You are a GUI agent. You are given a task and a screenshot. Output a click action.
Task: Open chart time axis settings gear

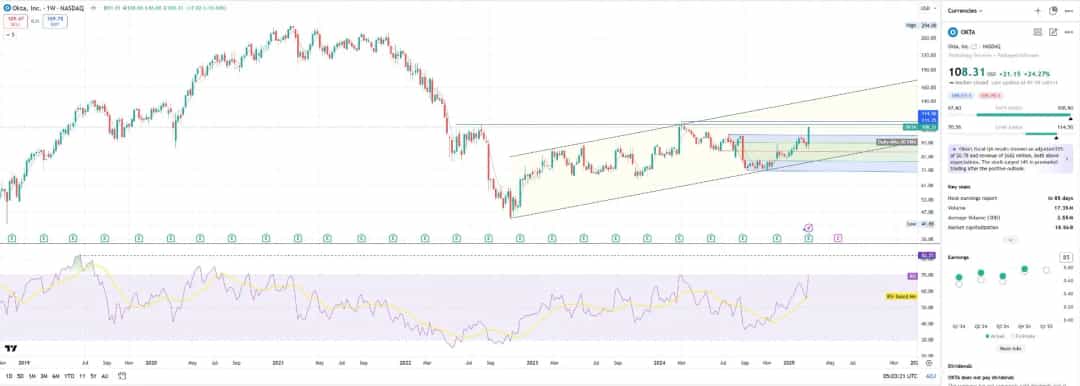coord(928,363)
